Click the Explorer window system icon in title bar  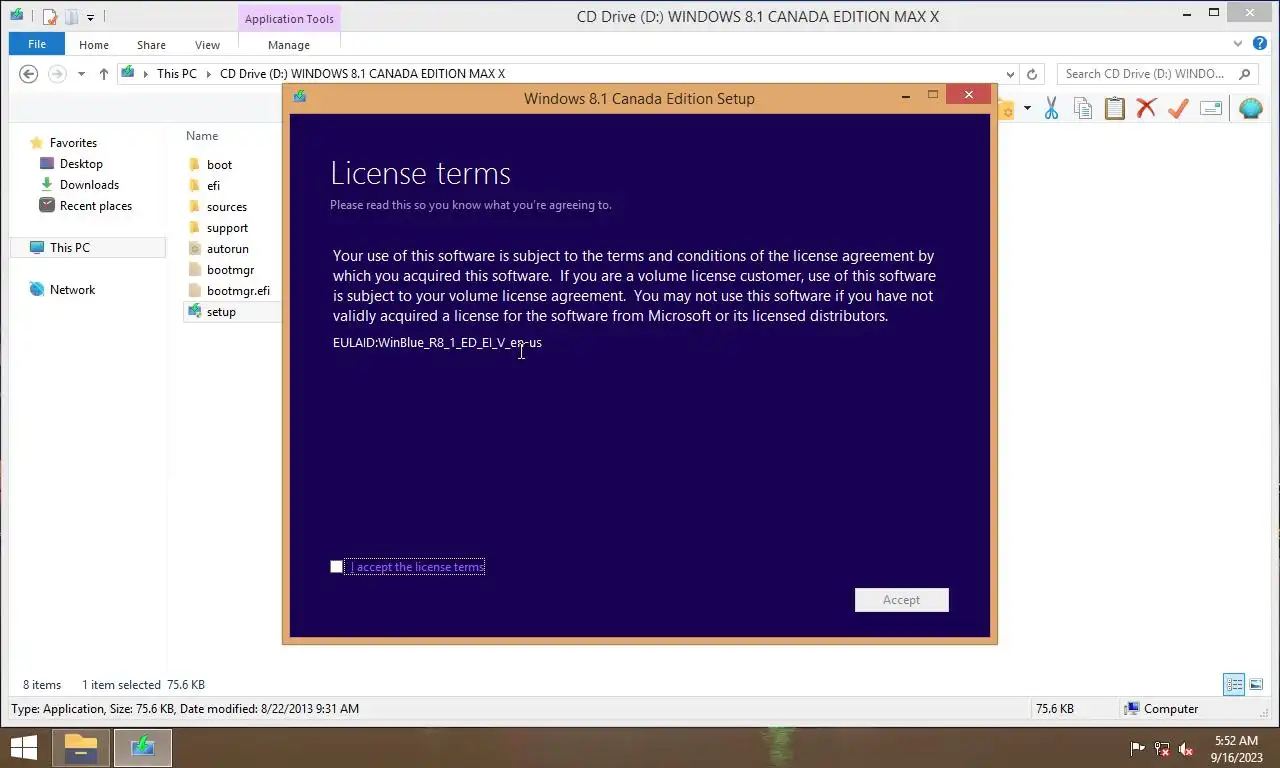(x=17, y=15)
